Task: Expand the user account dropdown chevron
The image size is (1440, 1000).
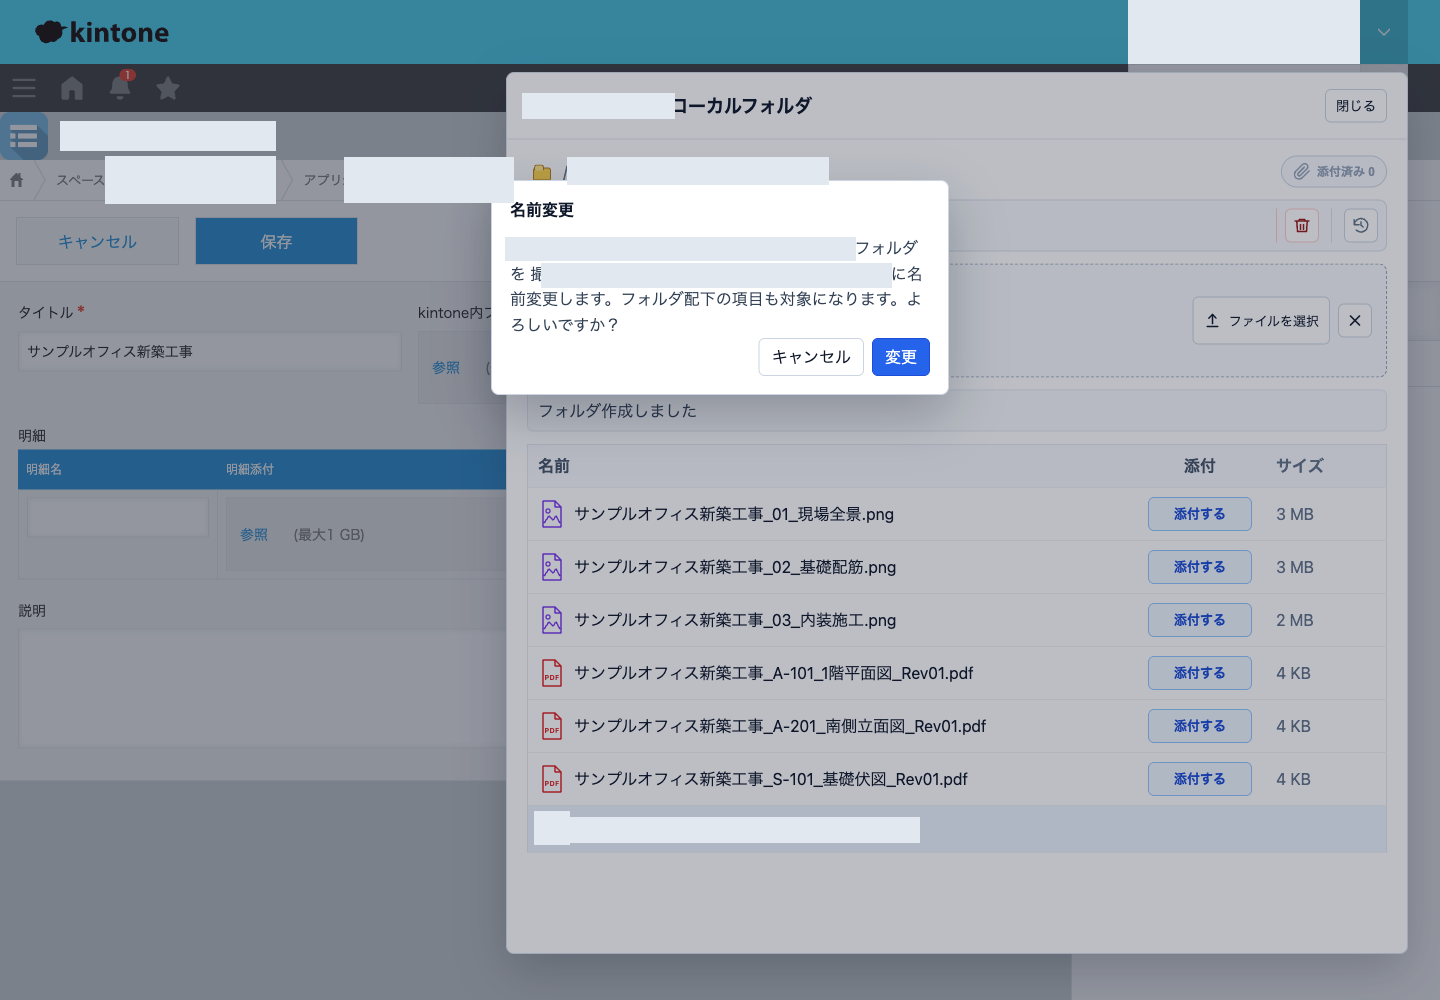Action: (x=1384, y=32)
